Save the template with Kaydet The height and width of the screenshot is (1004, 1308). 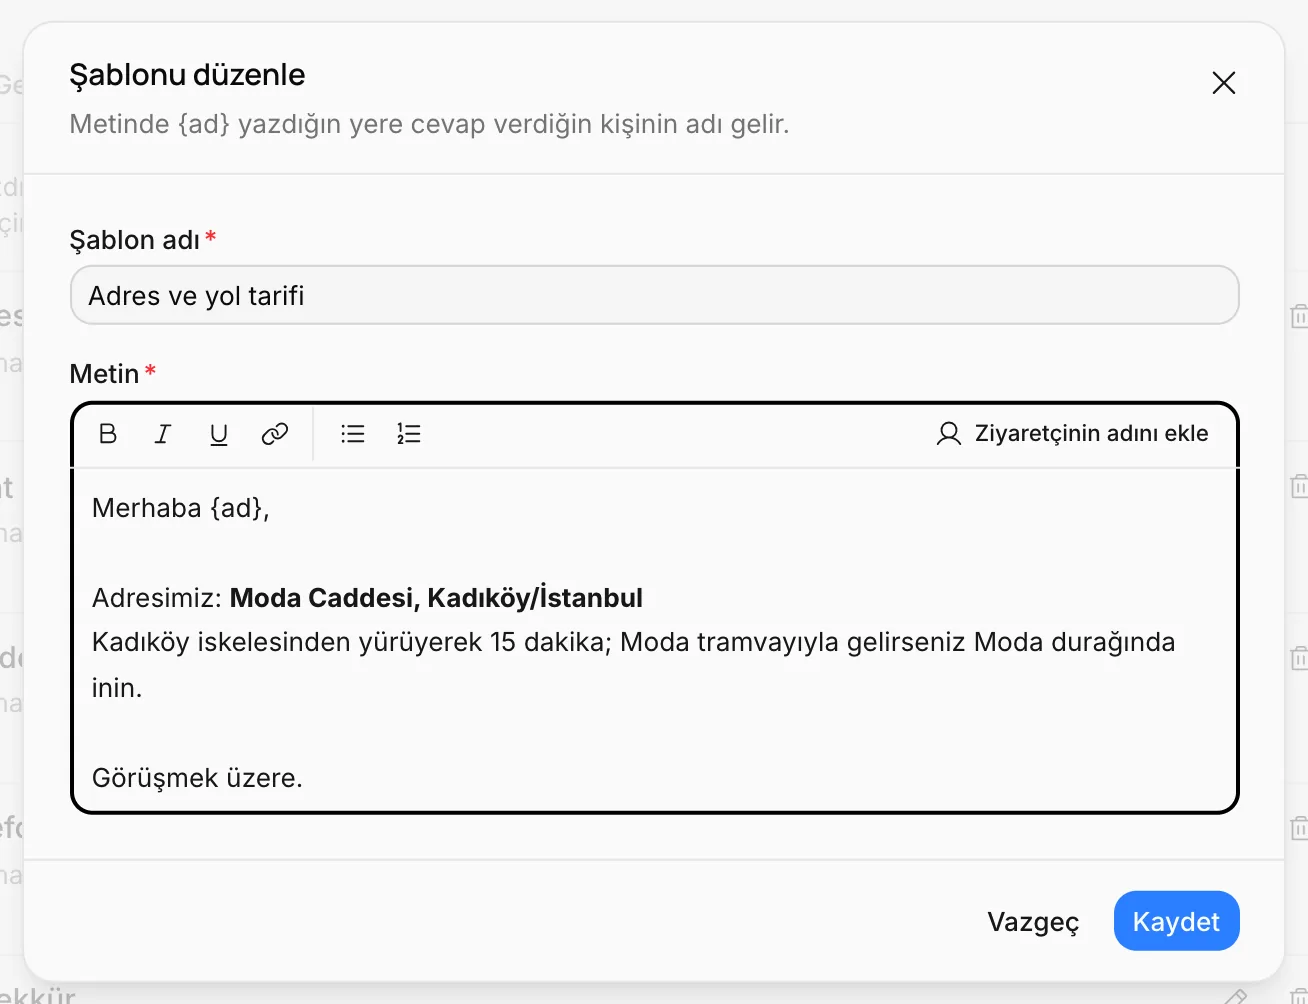1177,921
